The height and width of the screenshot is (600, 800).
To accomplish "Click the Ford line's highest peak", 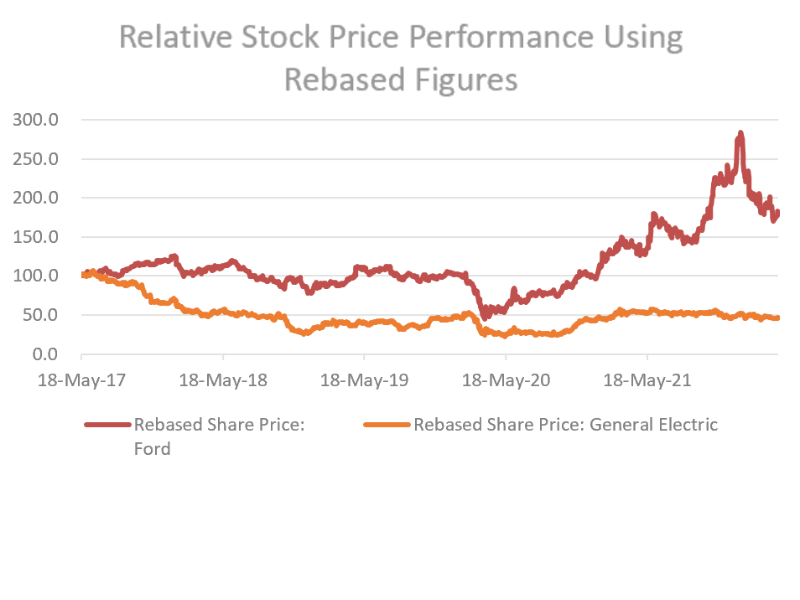I will (x=740, y=134).
